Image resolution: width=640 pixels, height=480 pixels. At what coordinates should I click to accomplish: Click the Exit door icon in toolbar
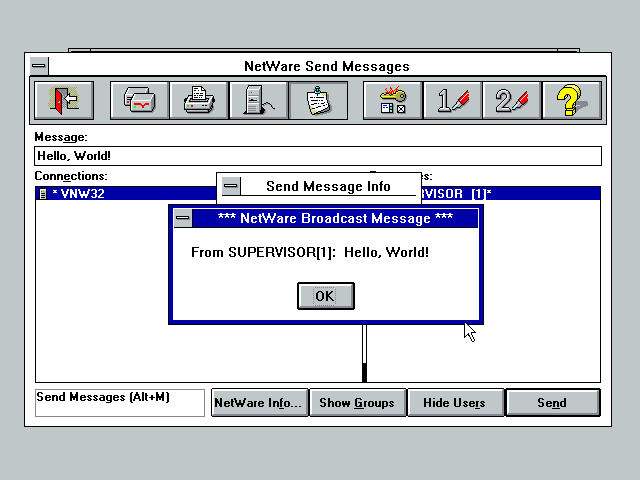click(64, 100)
